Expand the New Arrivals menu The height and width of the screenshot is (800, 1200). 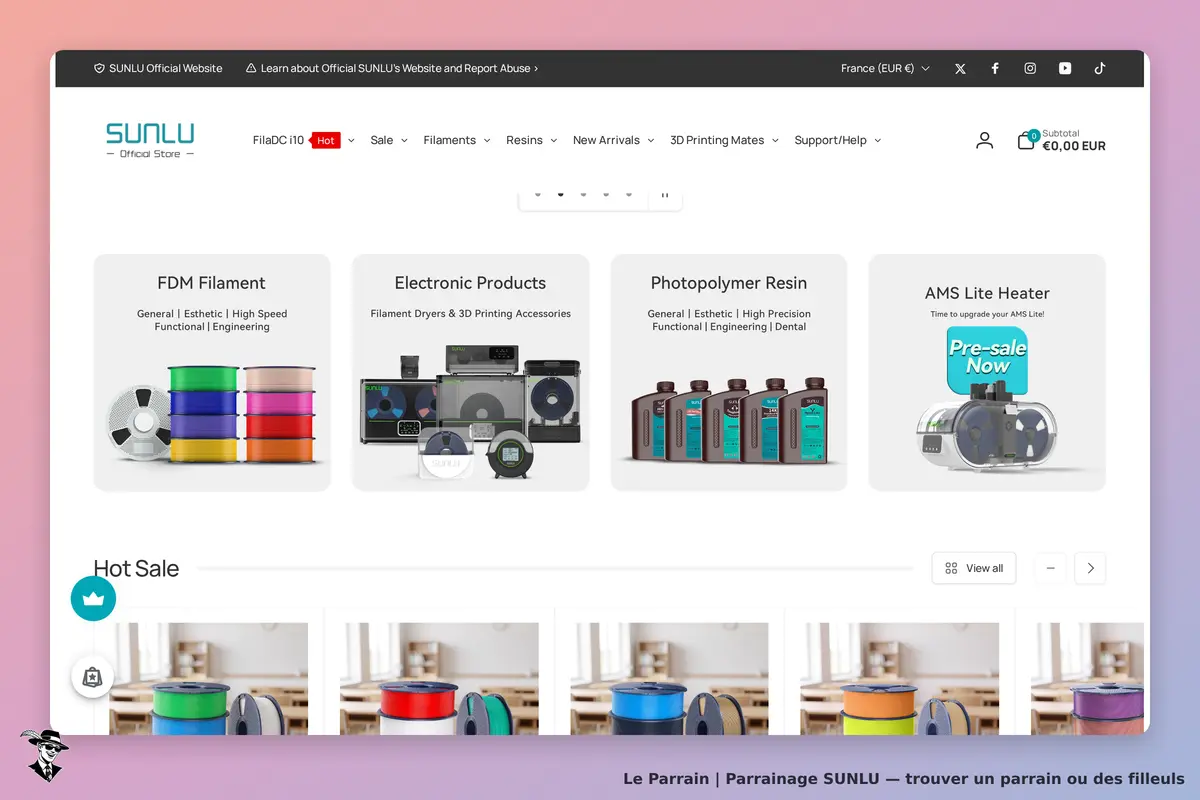tap(613, 141)
